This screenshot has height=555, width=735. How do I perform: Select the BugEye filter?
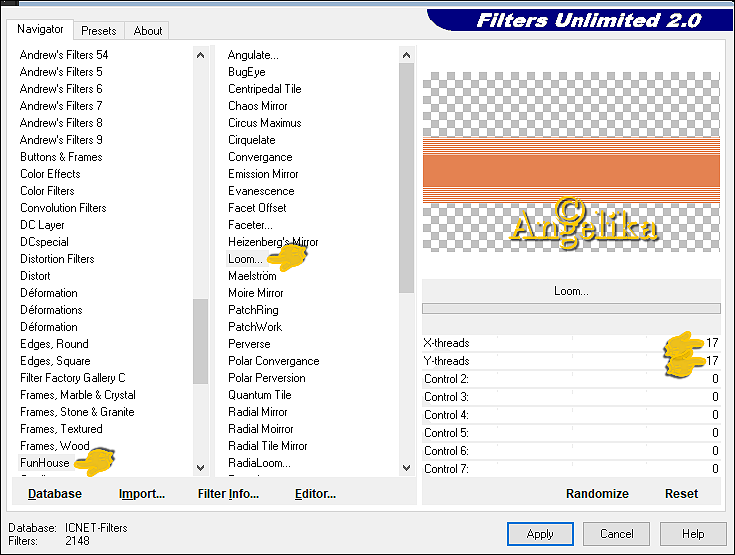(x=247, y=72)
